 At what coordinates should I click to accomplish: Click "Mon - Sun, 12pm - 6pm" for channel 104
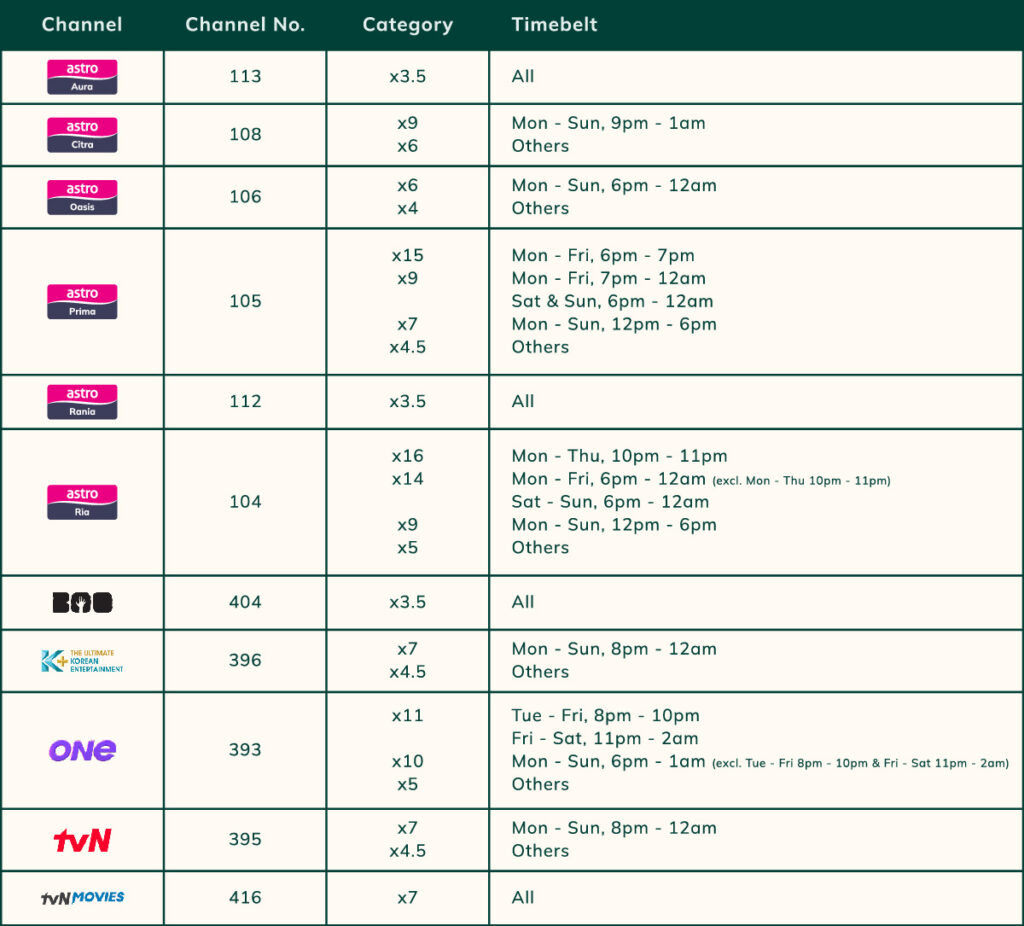614,524
